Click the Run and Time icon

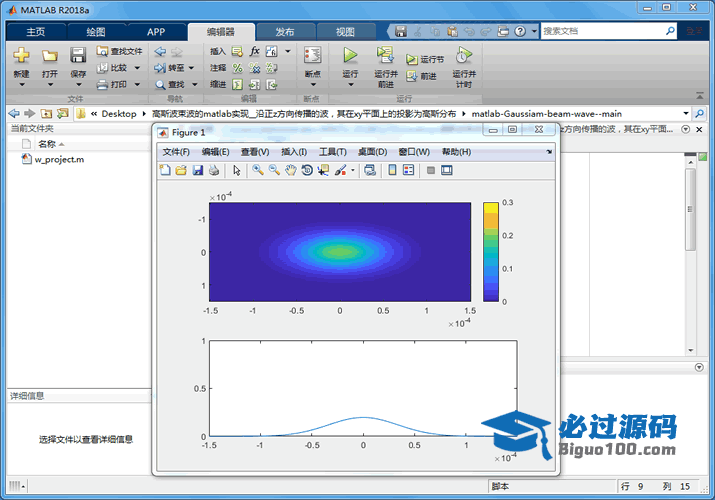(x=464, y=55)
